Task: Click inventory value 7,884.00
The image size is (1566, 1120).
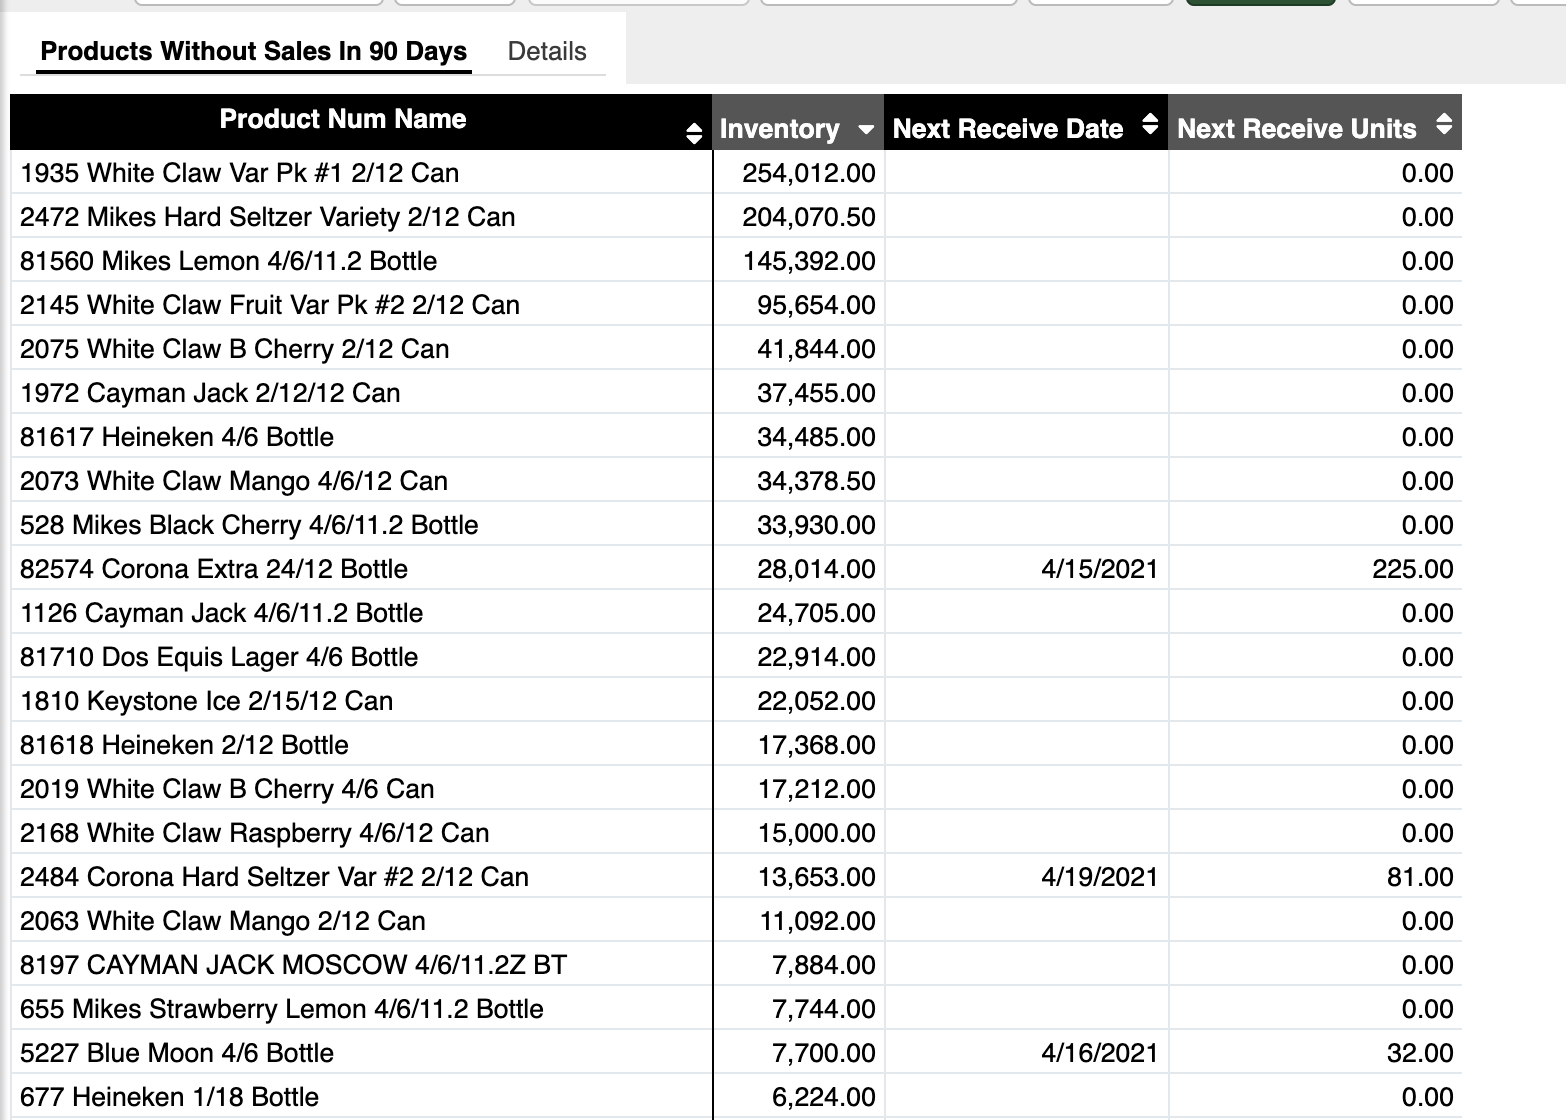Action: point(823,965)
